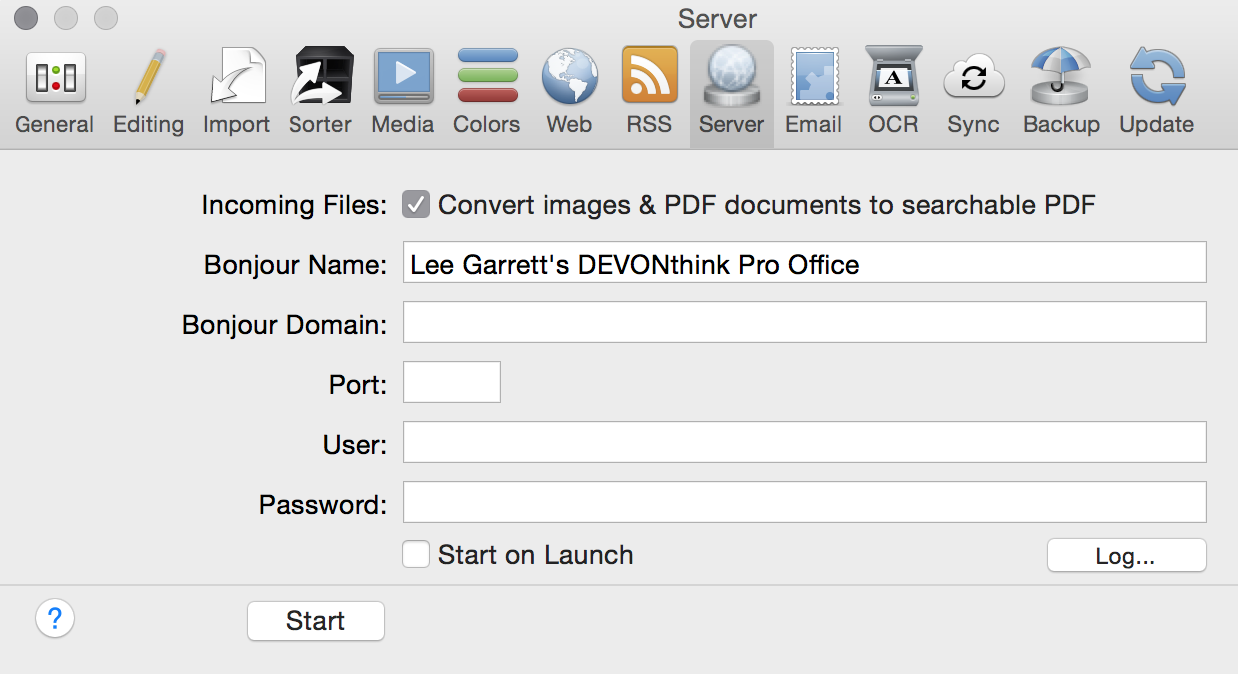The width and height of the screenshot is (1238, 674).
Task: Show the Backup preferences pane
Action: click(x=1061, y=92)
